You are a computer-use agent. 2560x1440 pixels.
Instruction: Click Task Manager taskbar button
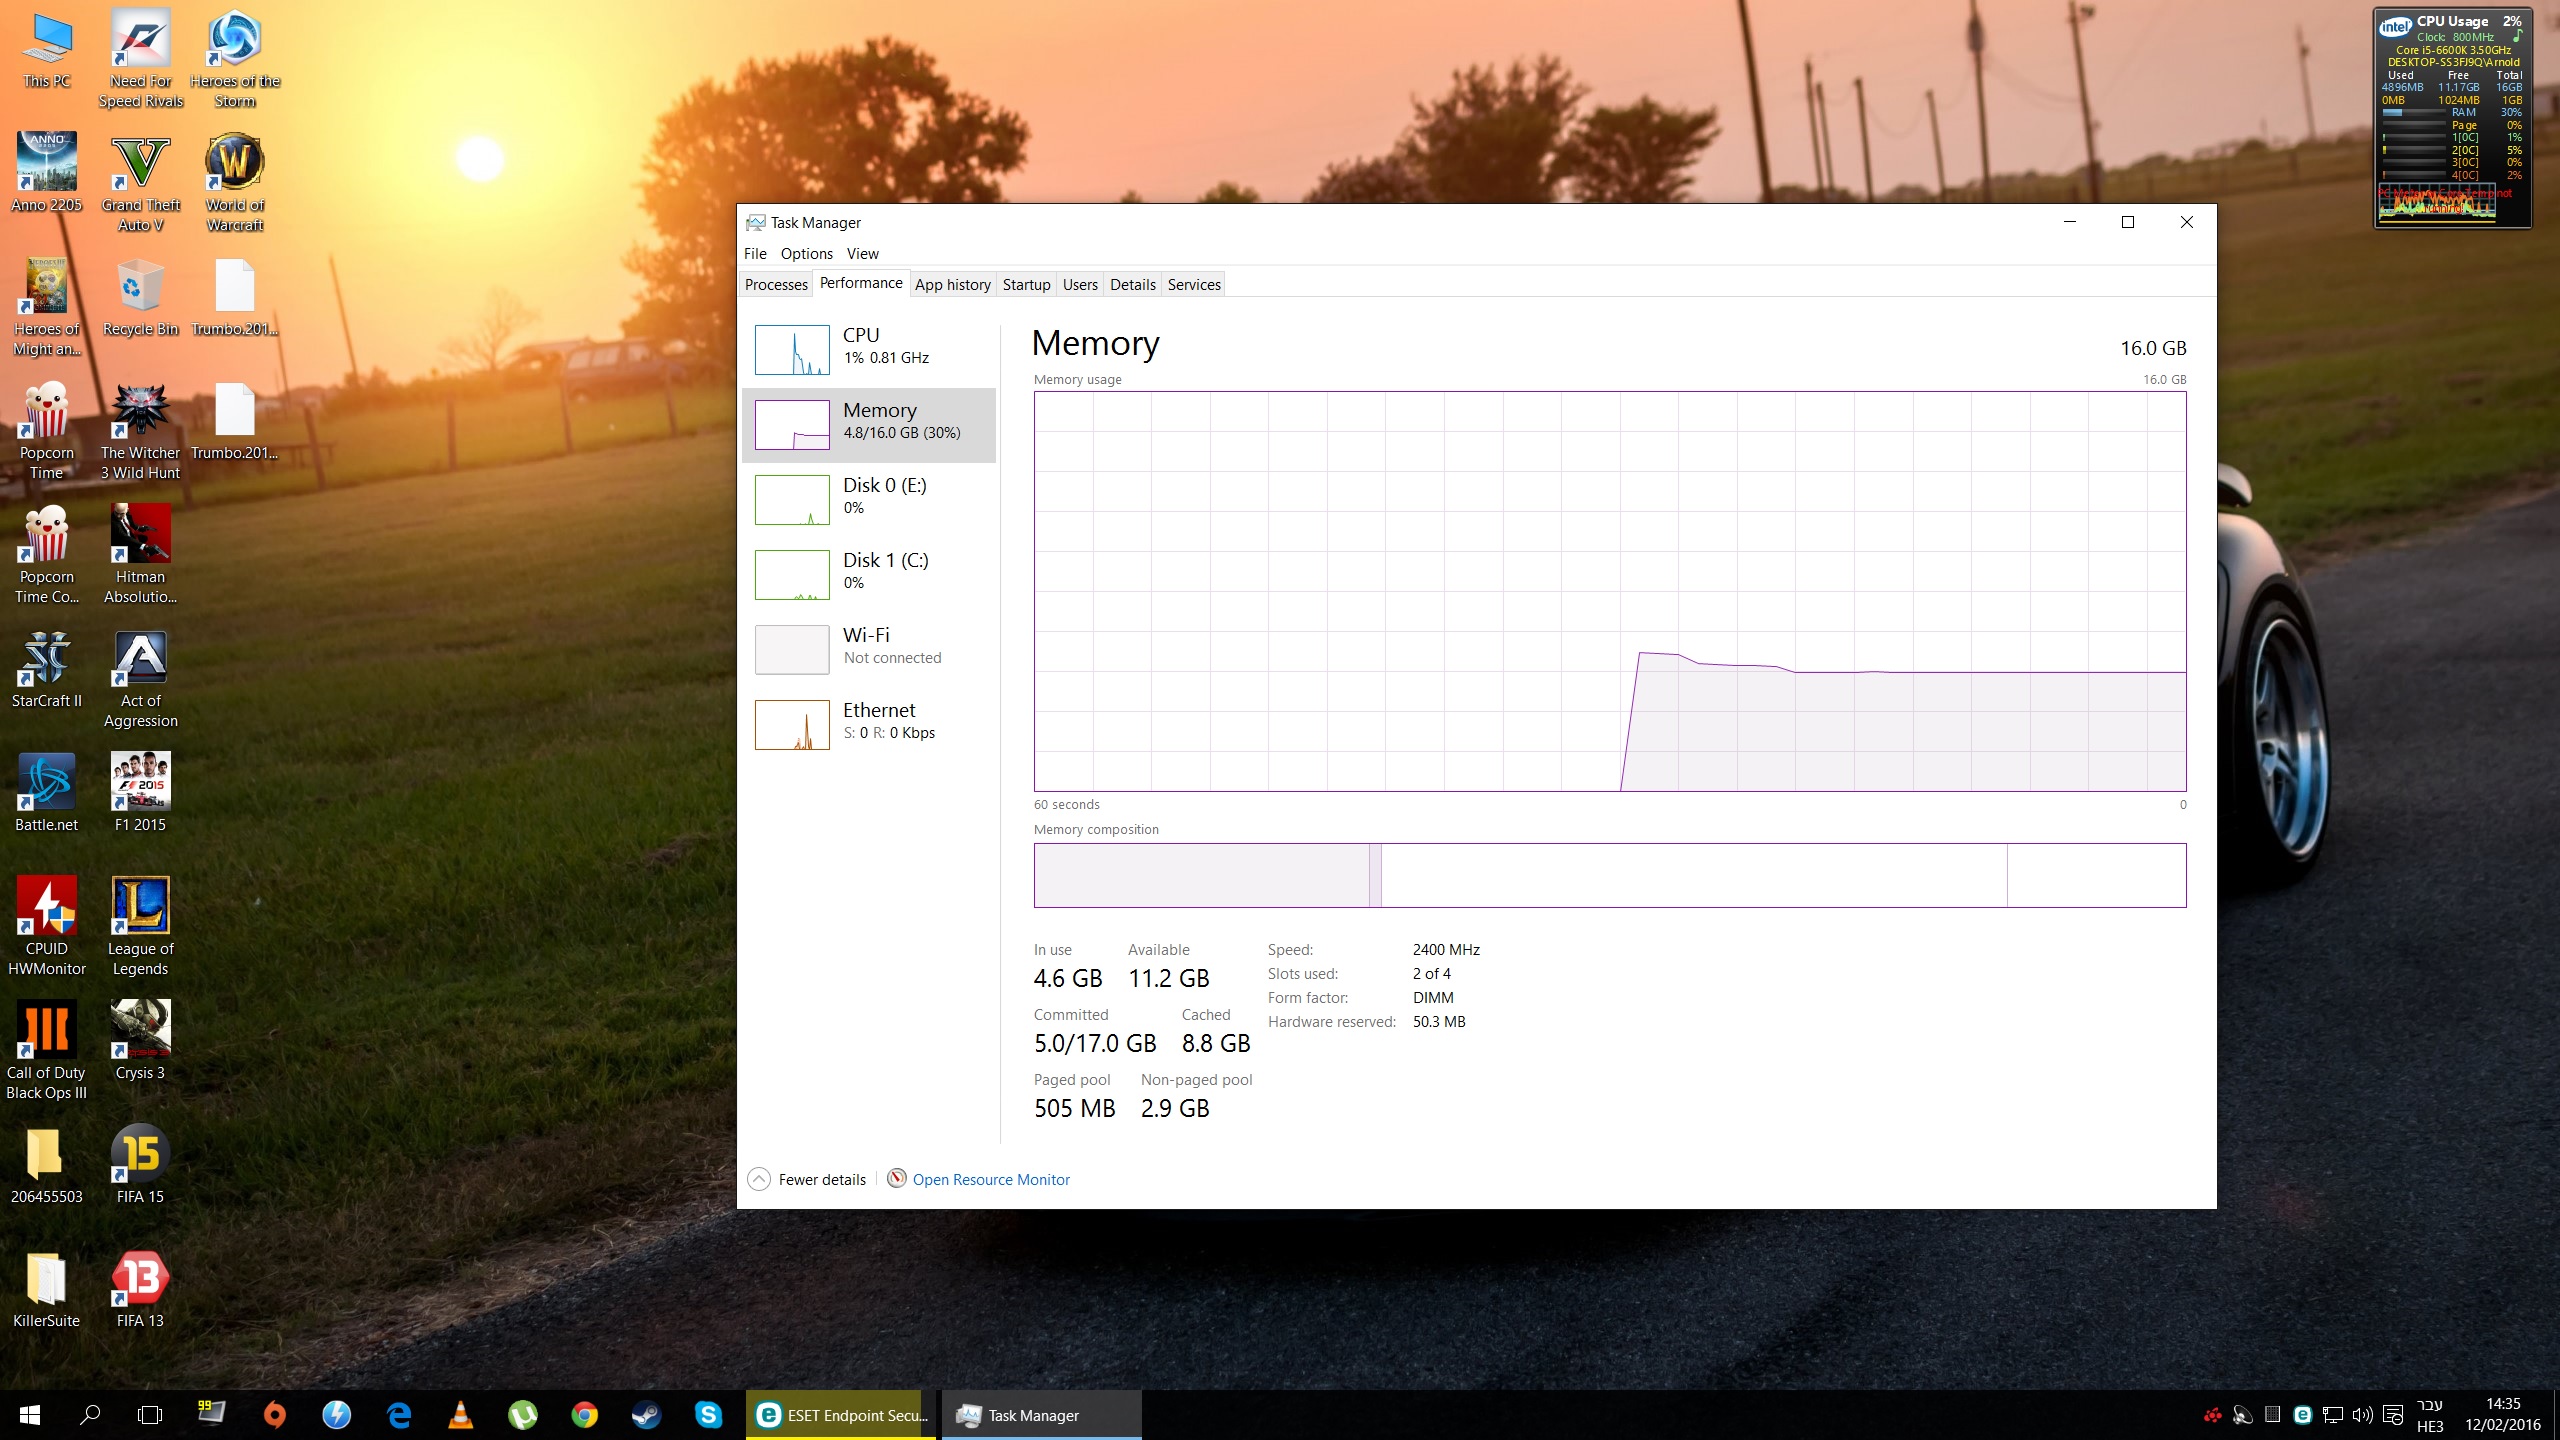point(1041,1415)
